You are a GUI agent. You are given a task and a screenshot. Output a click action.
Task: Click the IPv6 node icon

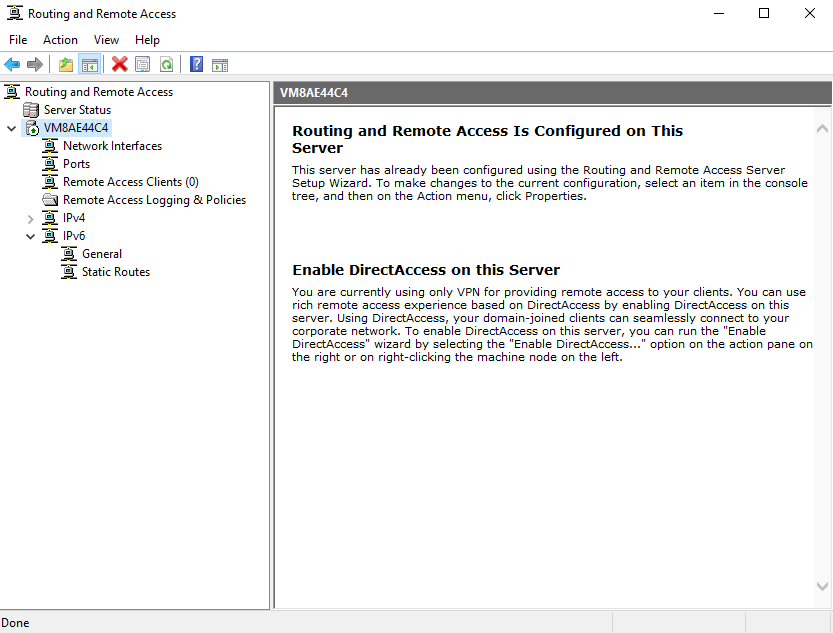click(50, 236)
